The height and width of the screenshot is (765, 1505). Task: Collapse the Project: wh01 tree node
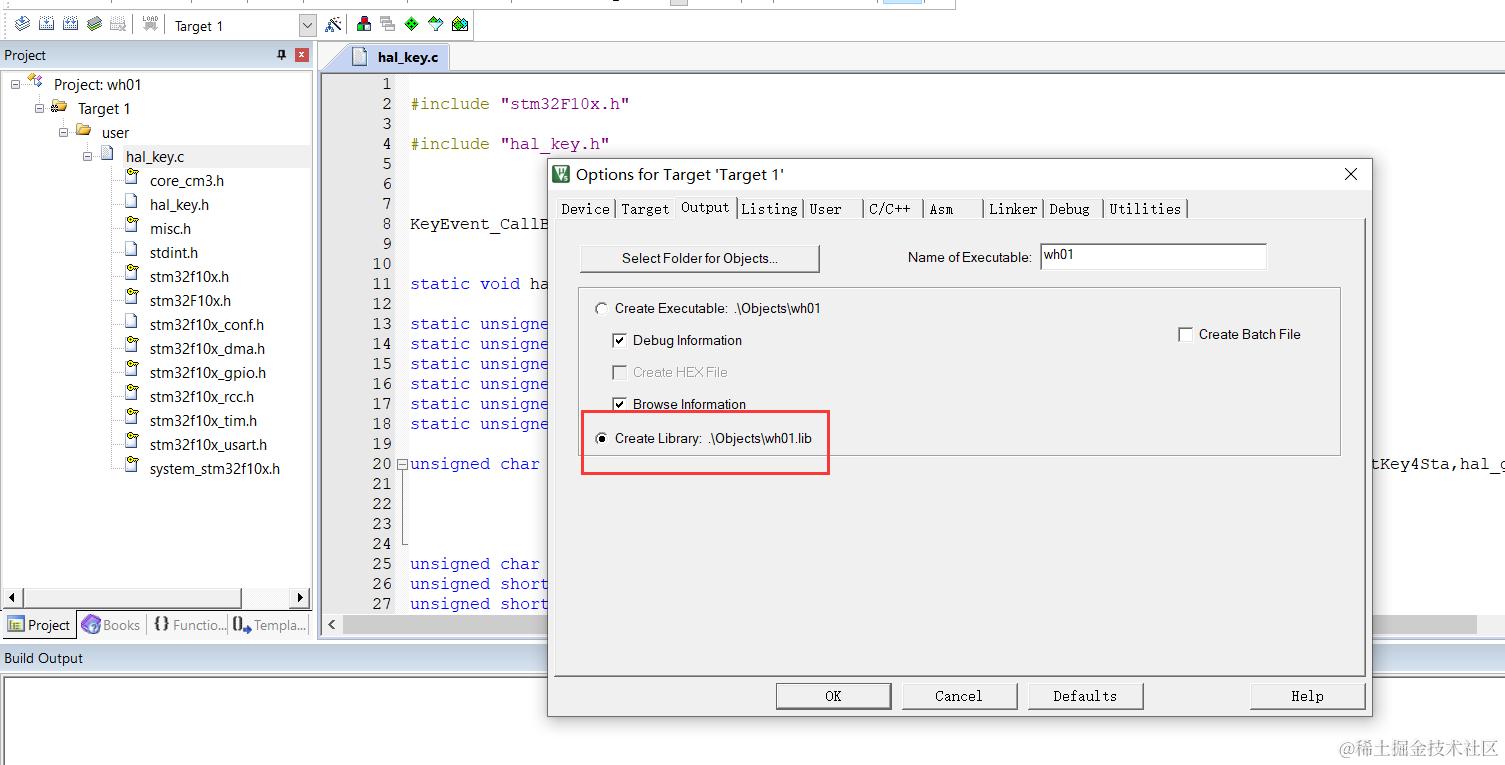click(x=15, y=84)
